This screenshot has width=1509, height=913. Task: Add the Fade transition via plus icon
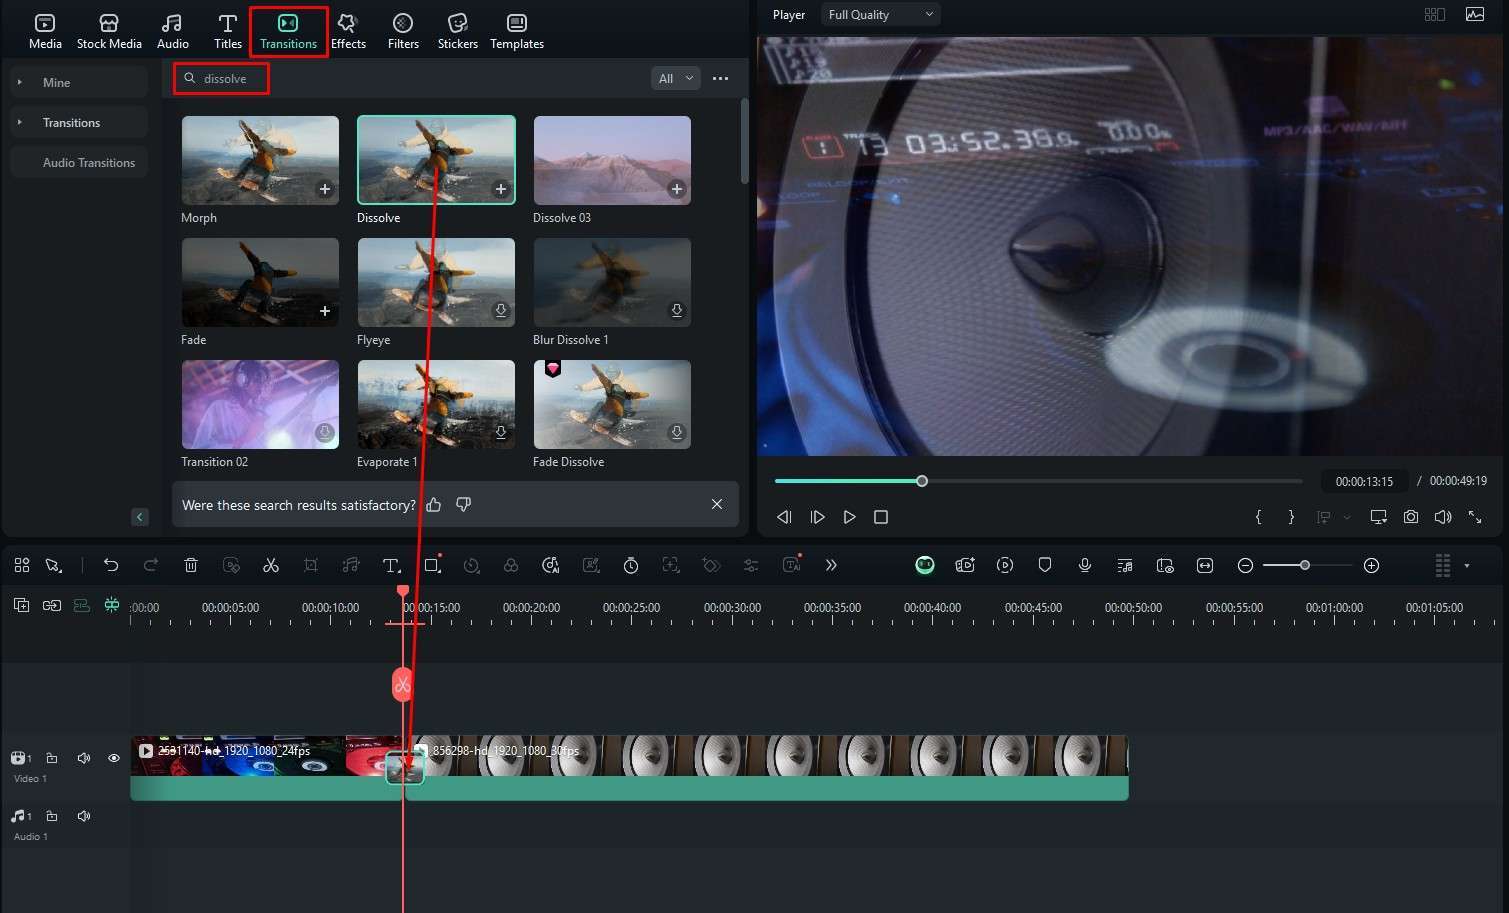325,311
